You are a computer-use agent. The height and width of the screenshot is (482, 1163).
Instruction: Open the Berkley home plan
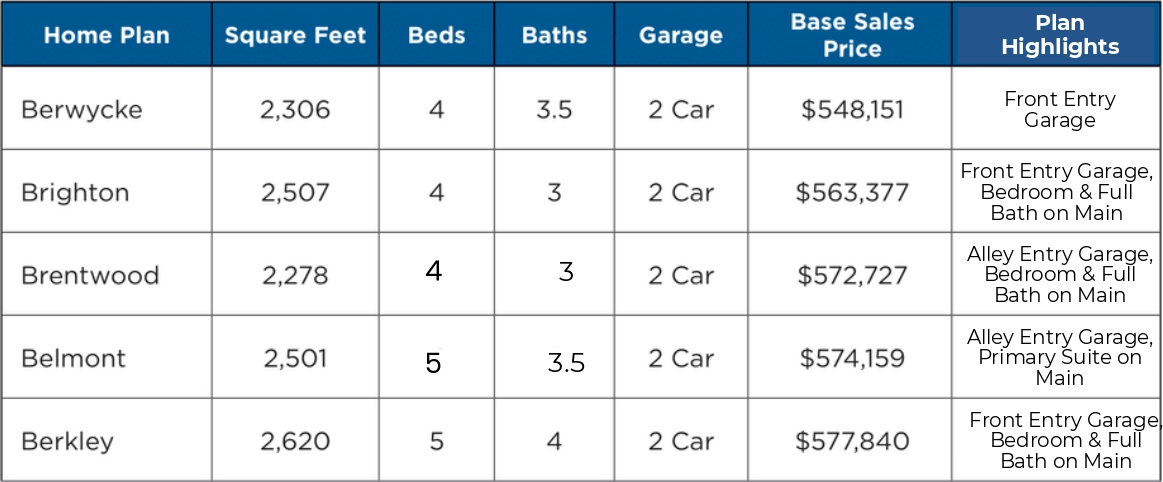pos(68,441)
